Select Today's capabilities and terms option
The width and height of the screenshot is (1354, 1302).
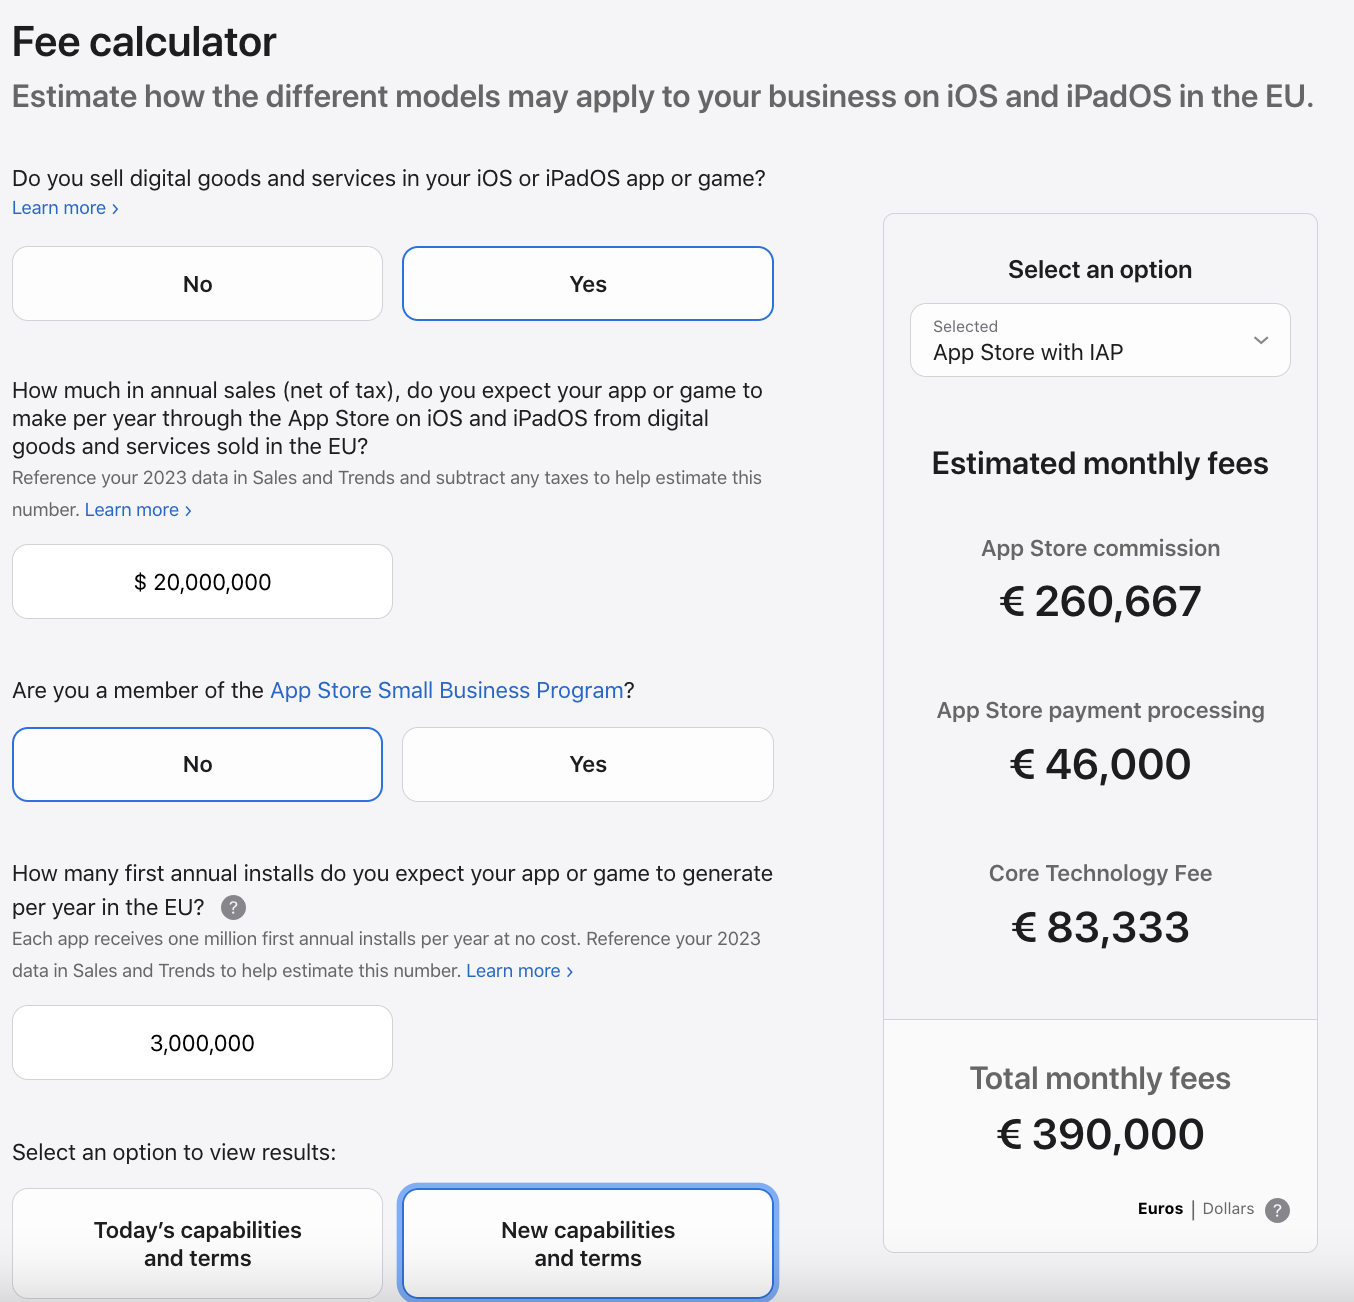coord(197,1243)
